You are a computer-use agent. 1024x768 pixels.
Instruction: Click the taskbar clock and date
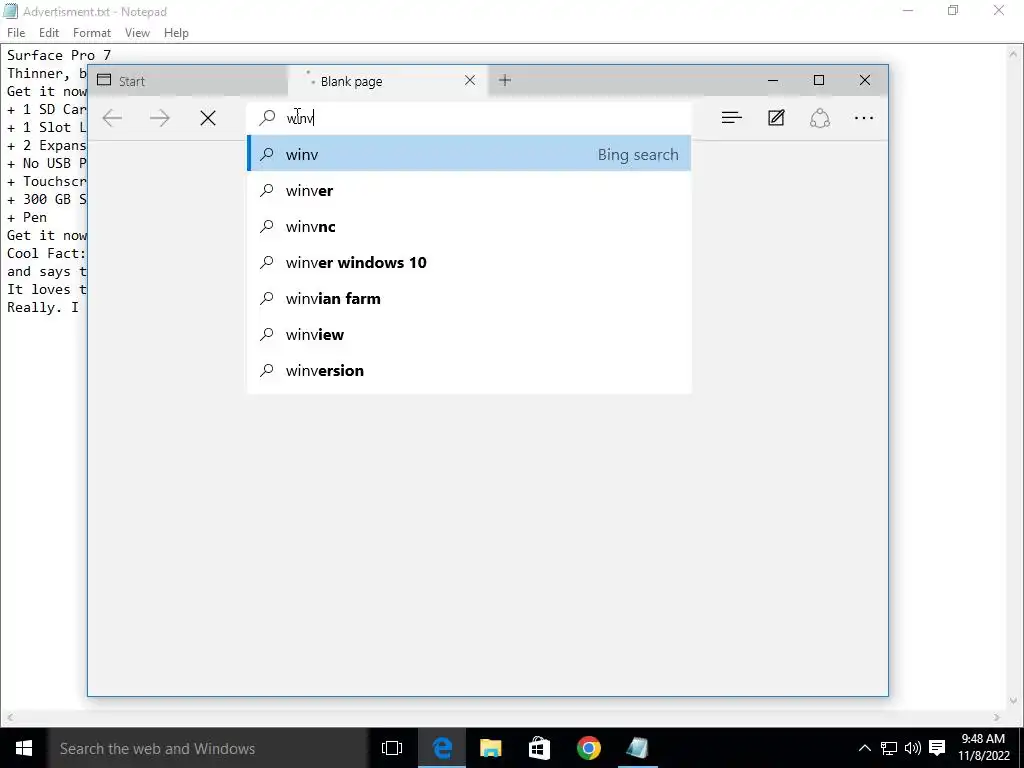(x=984, y=747)
